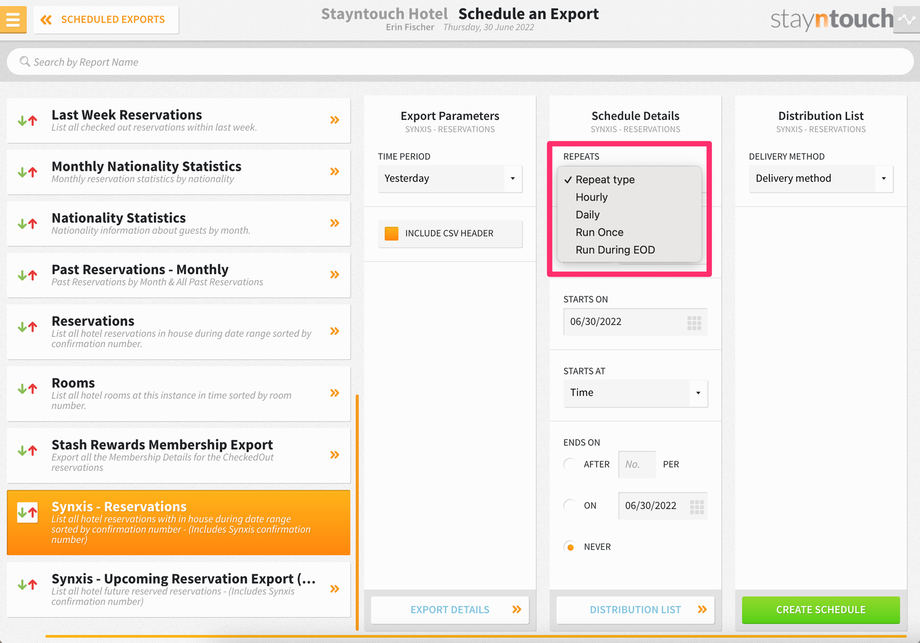The image size is (920, 643).
Task: Open the Starts On calendar picker
Action: point(694,323)
